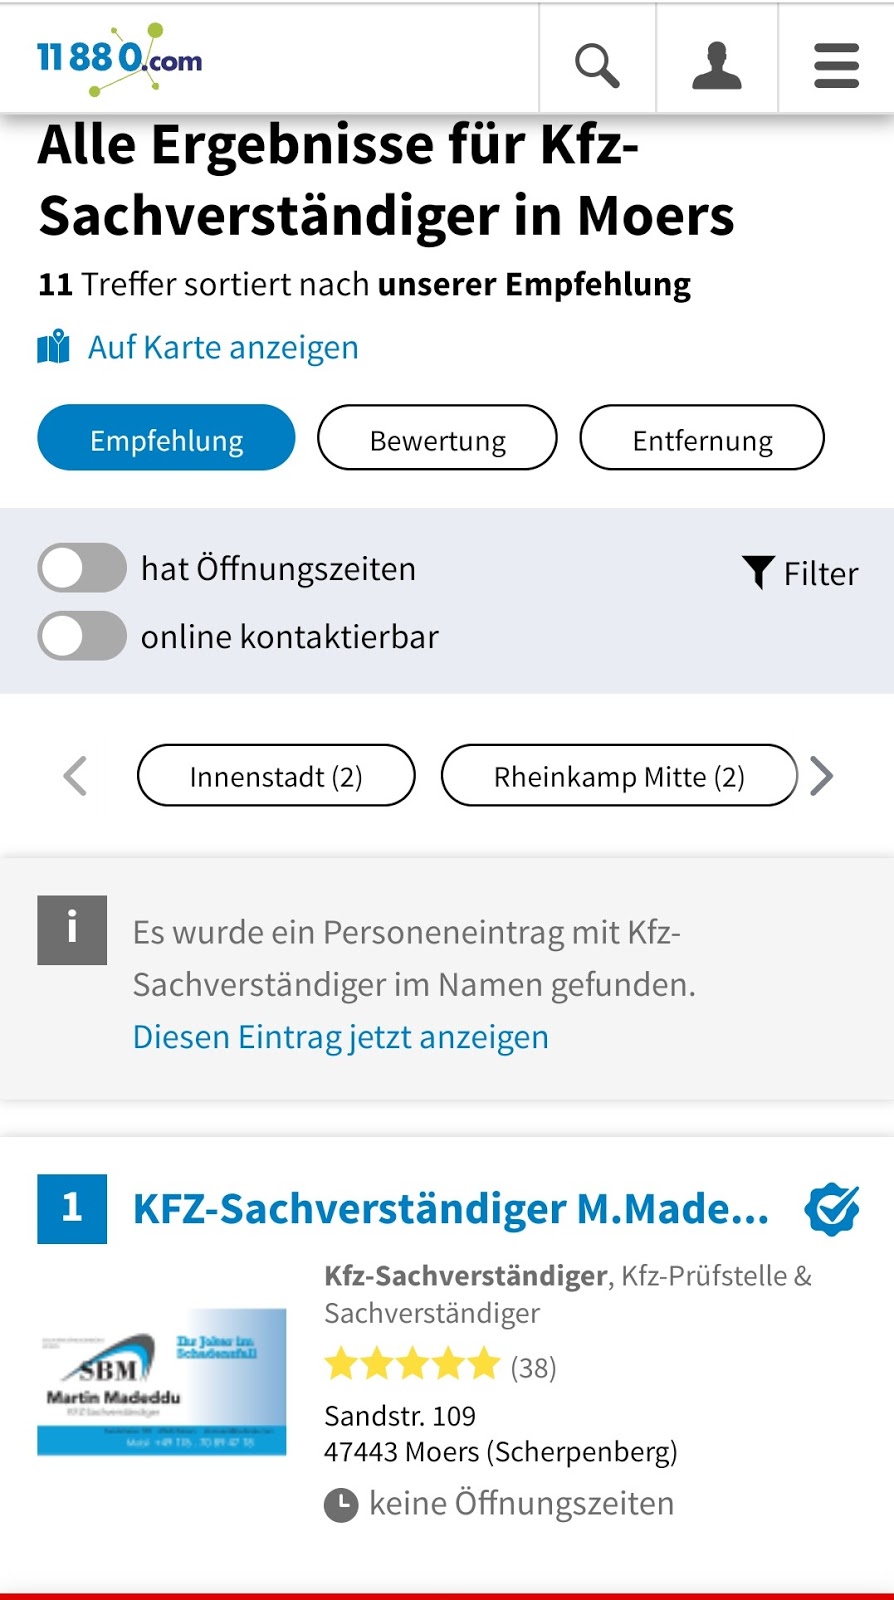Sort results by Bewertung
The image size is (894, 1600).
437,438
